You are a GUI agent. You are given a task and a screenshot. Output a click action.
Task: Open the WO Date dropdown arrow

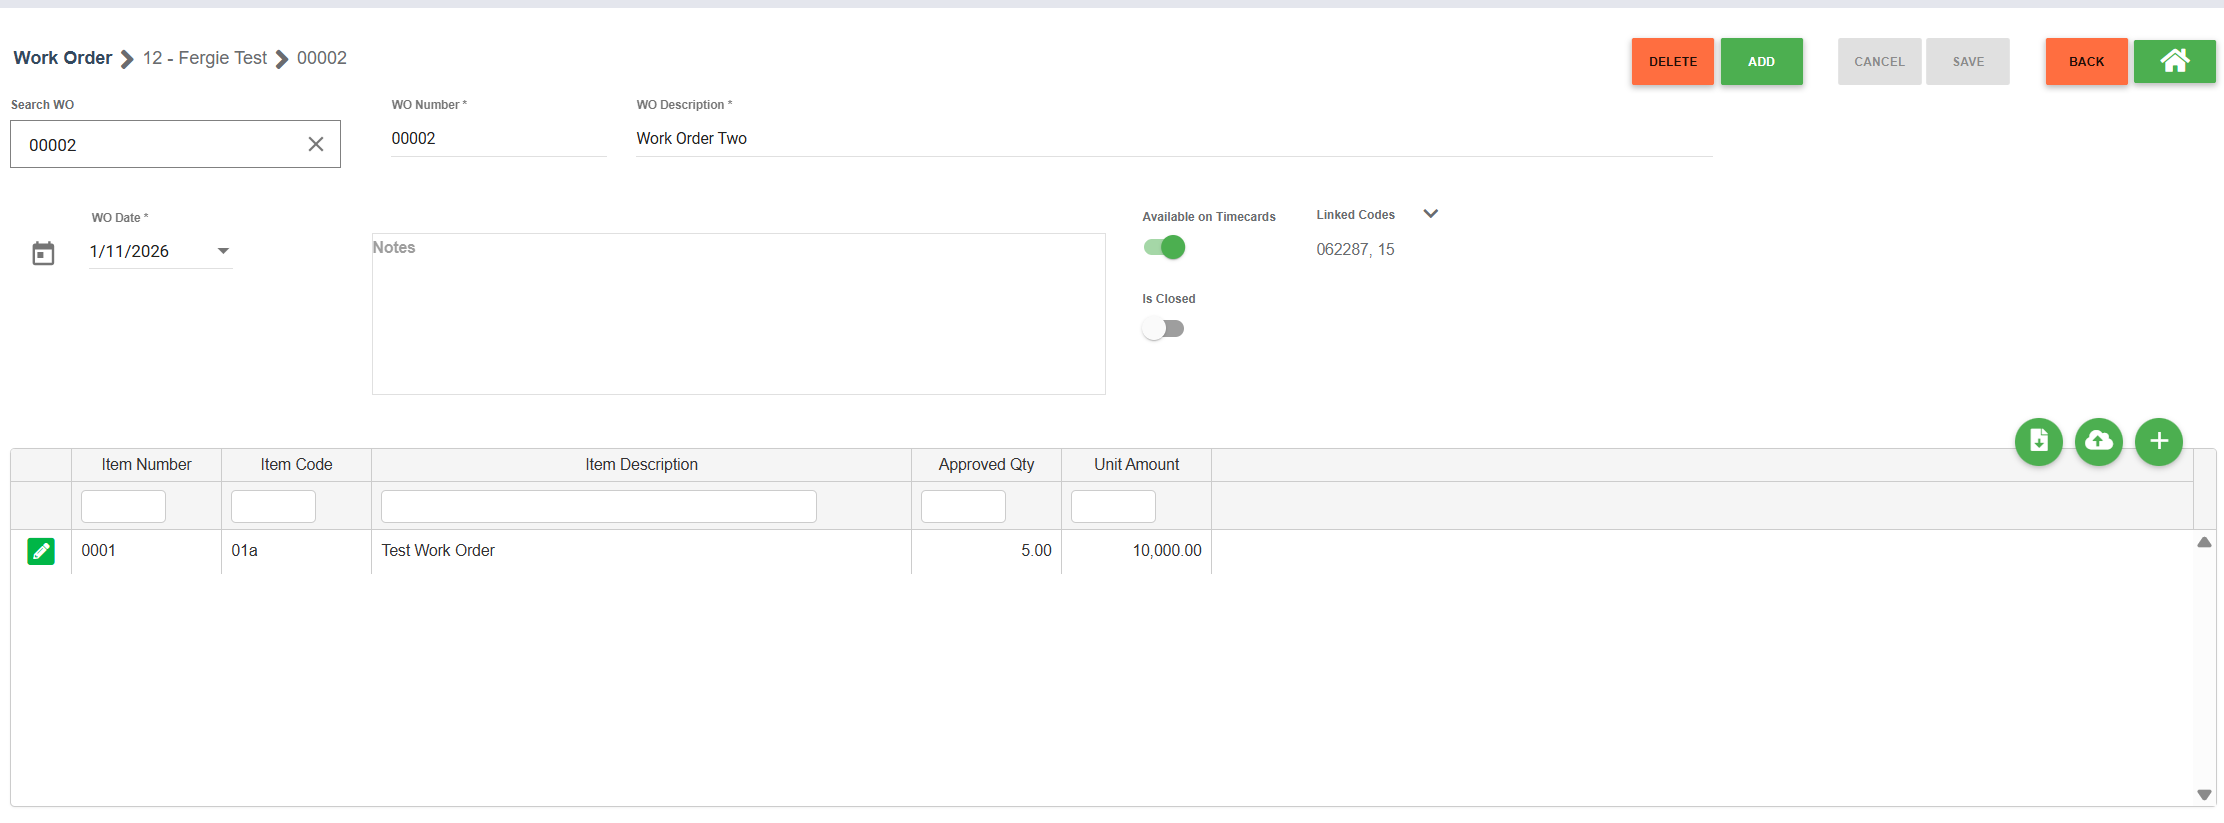223,251
